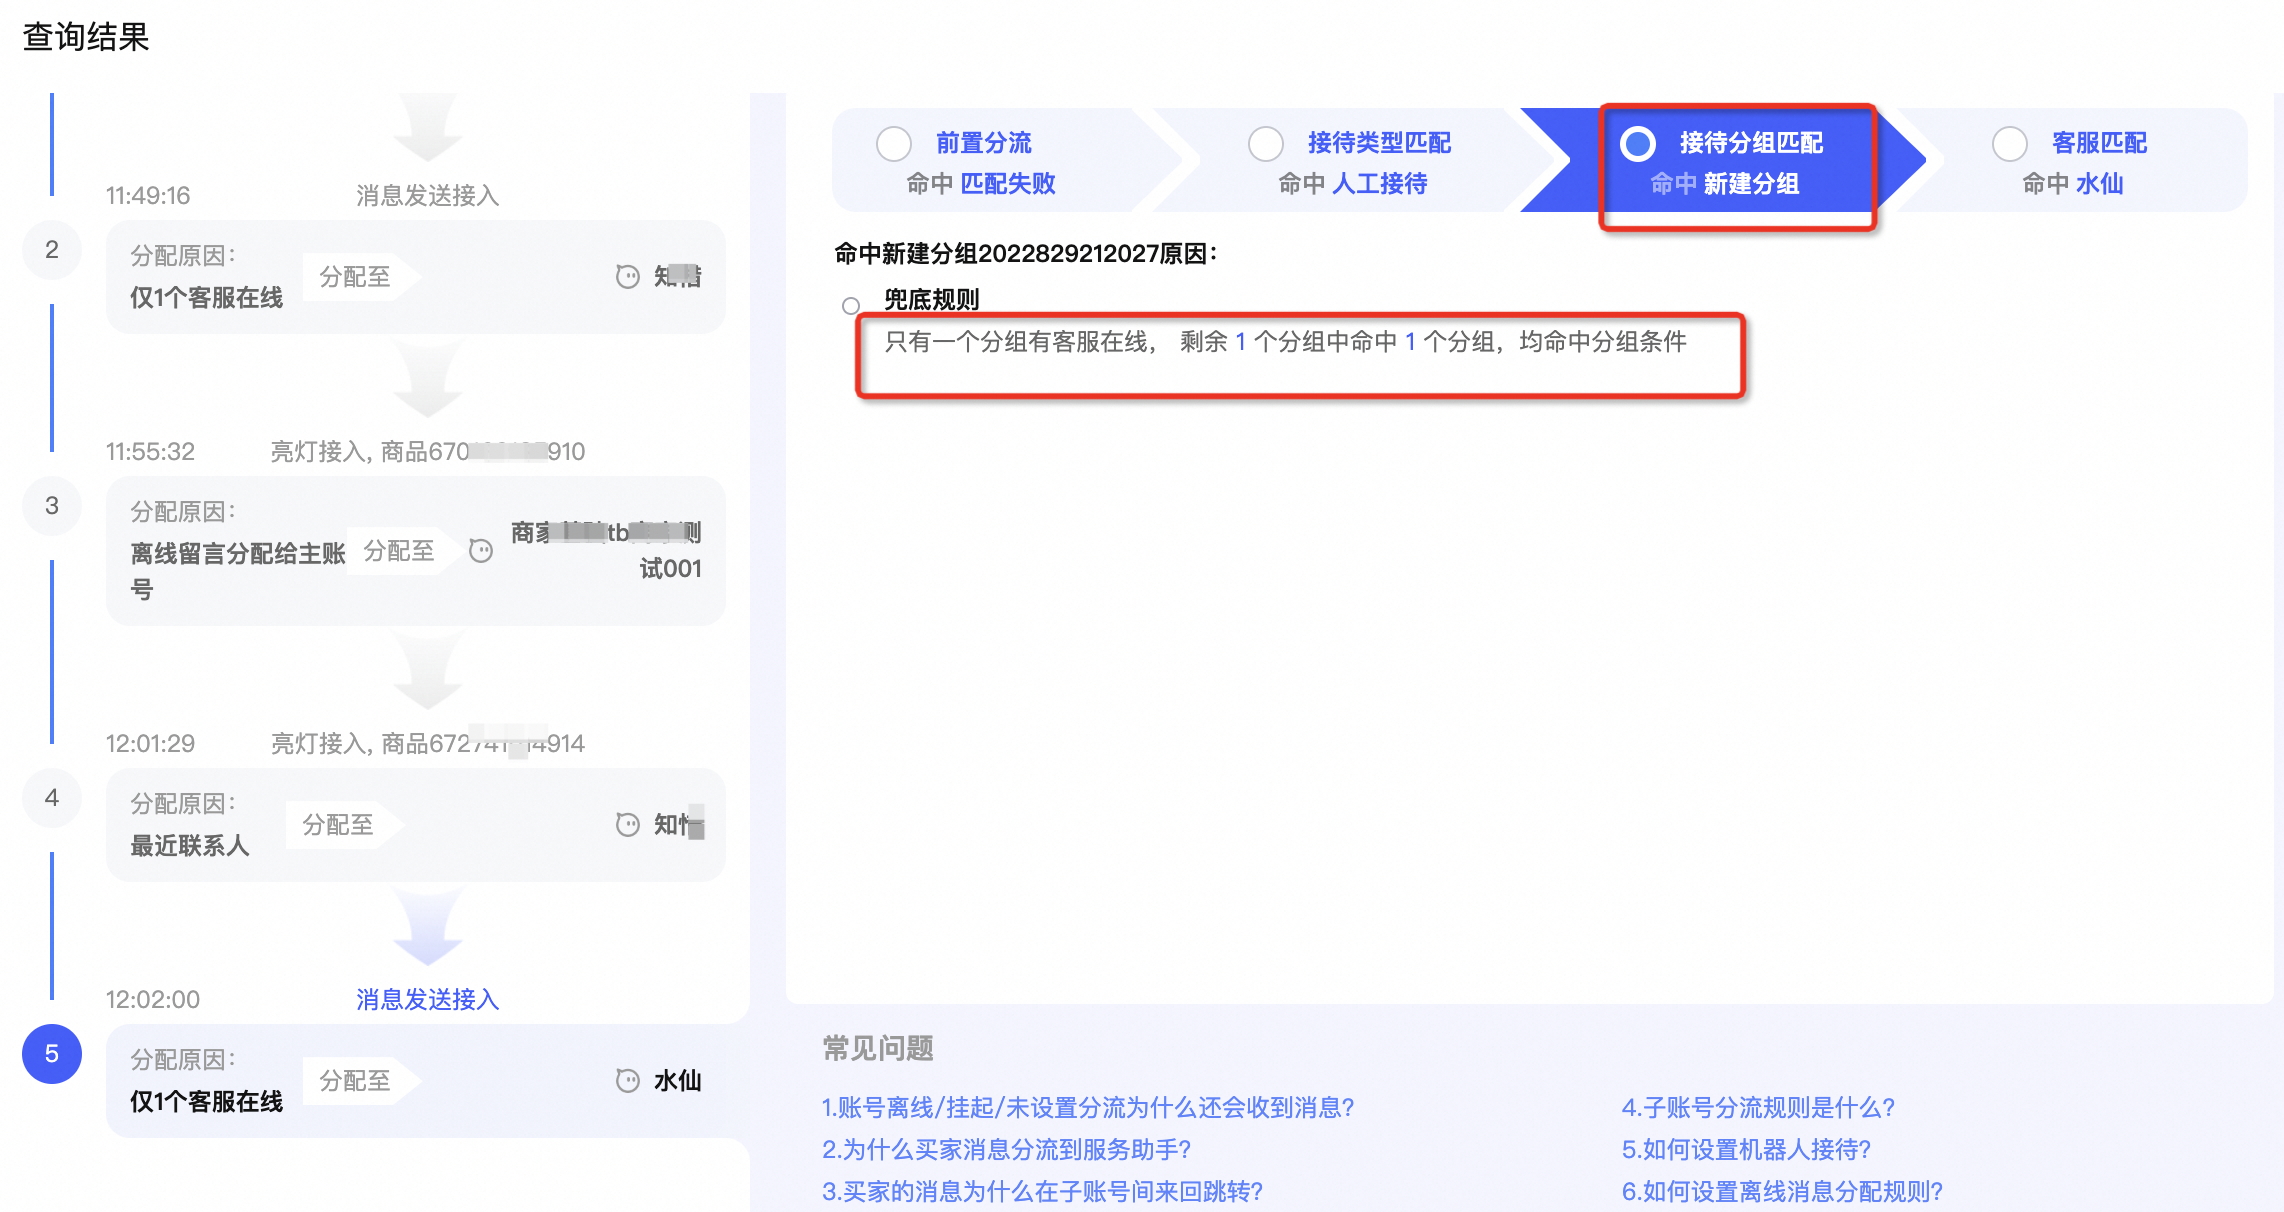This screenshot has height=1212, width=2284.
Task: Click active step number 5 marker
Action: tap(52, 1054)
